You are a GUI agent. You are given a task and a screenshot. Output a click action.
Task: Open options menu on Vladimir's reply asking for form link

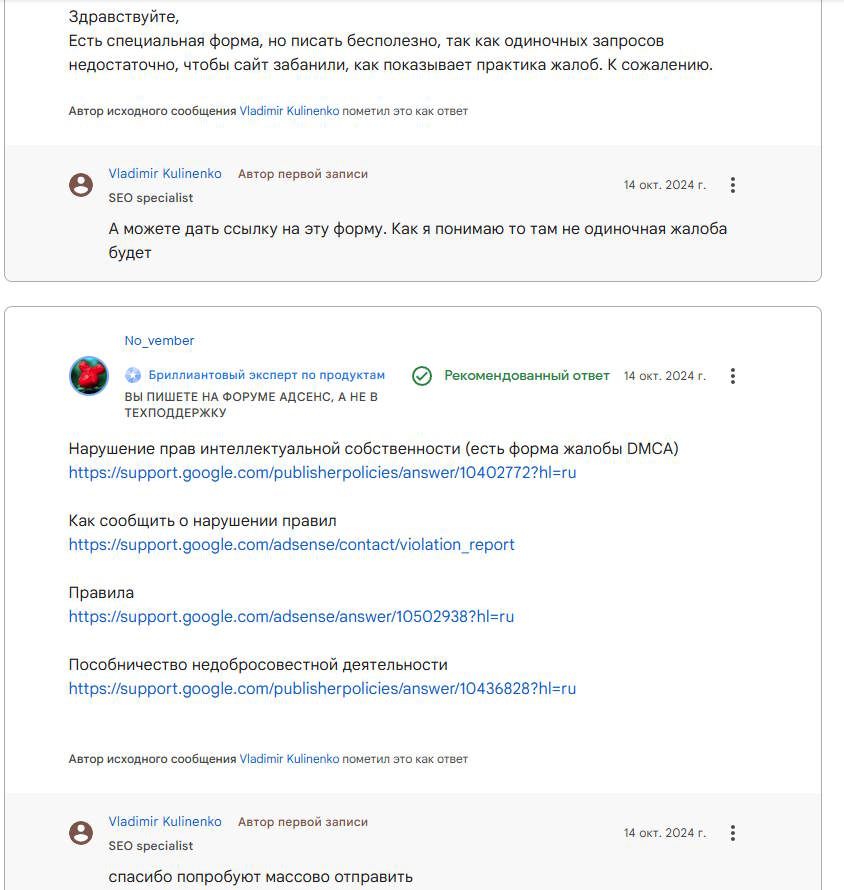point(733,185)
